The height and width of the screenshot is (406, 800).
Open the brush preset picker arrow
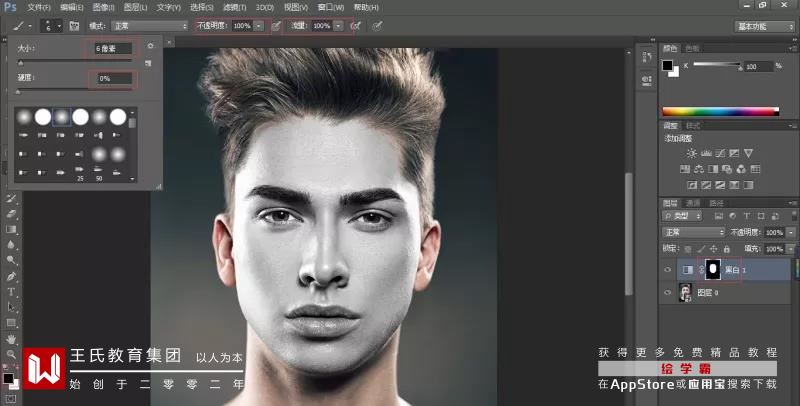tap(59, 26)
